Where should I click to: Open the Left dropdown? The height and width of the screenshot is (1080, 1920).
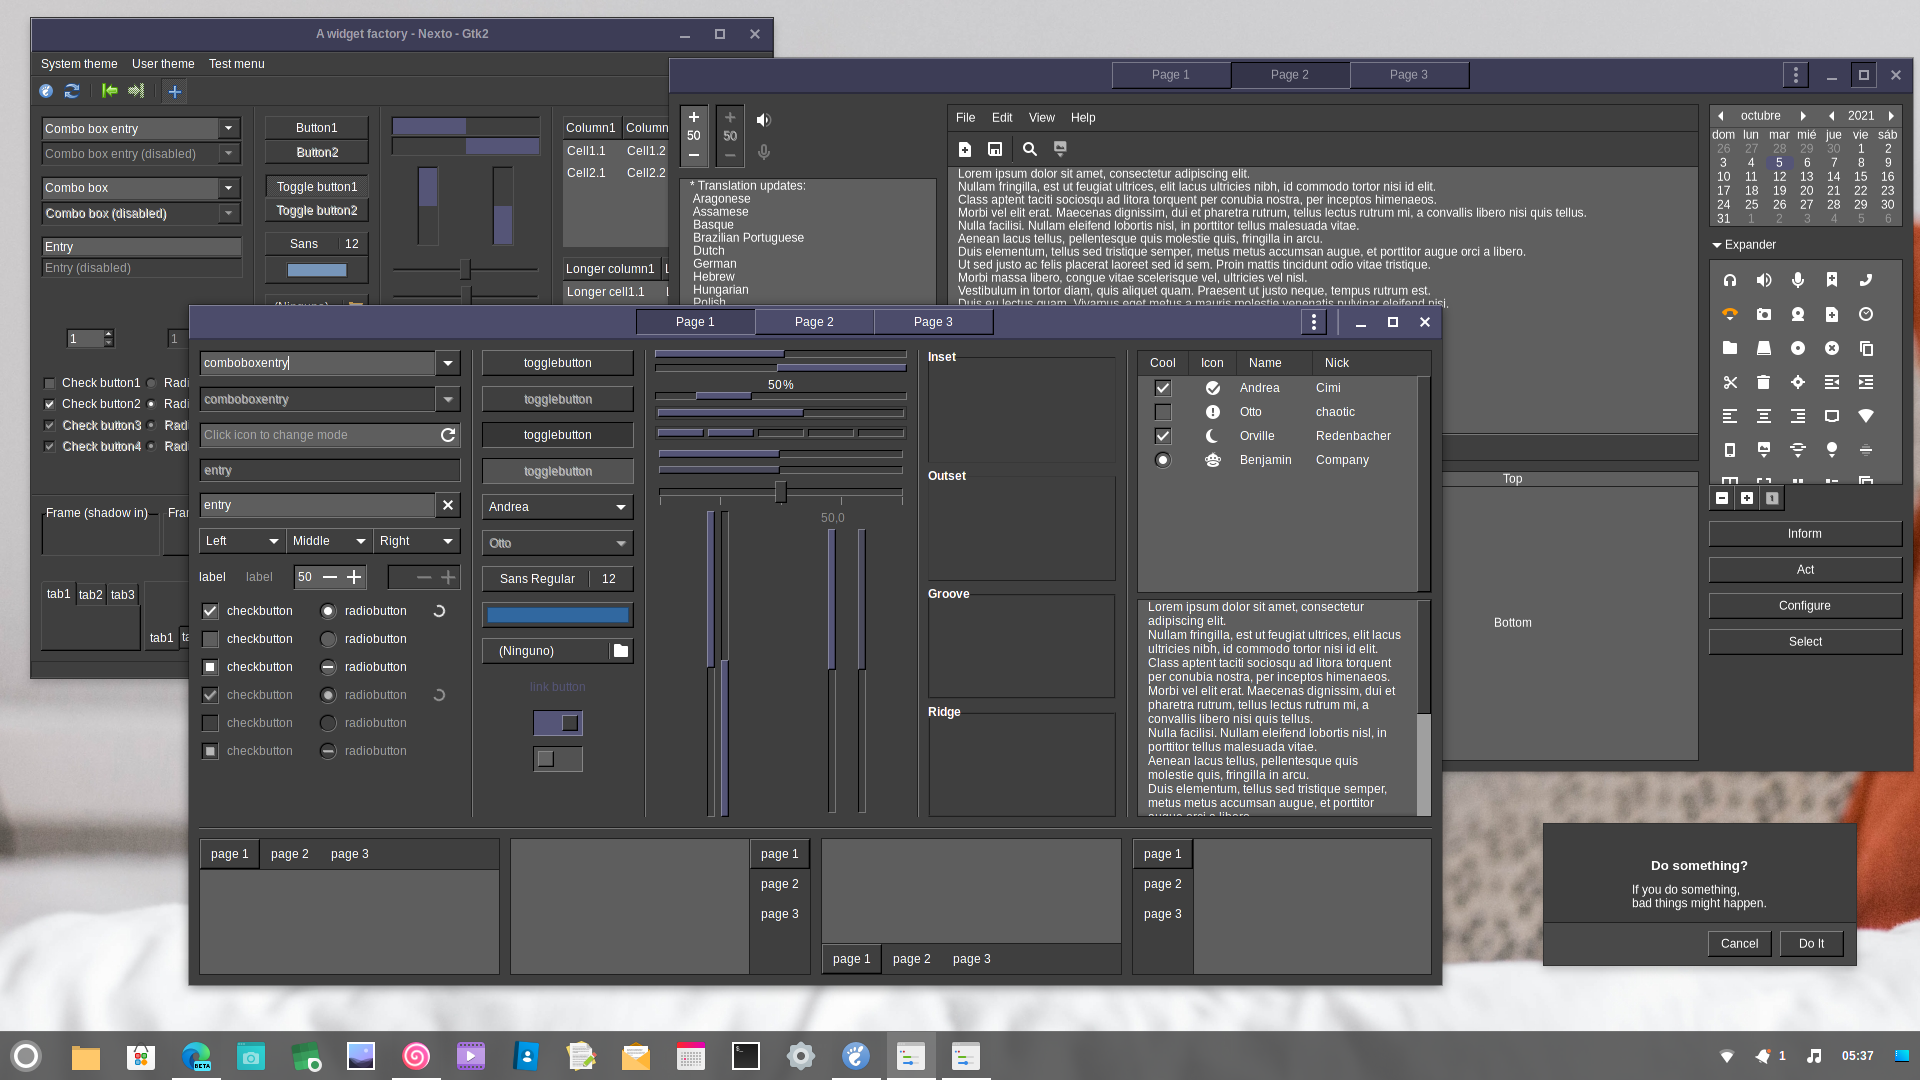pos(243,541)
